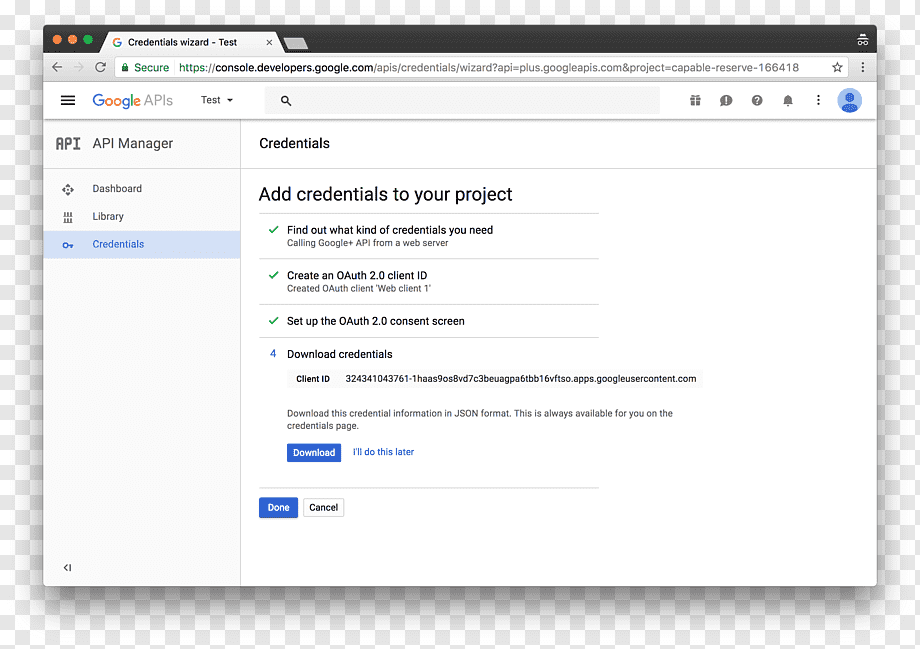Open Dashboard in the sidebar
This screenshot has width=920, height=649.
coord(141,189)
